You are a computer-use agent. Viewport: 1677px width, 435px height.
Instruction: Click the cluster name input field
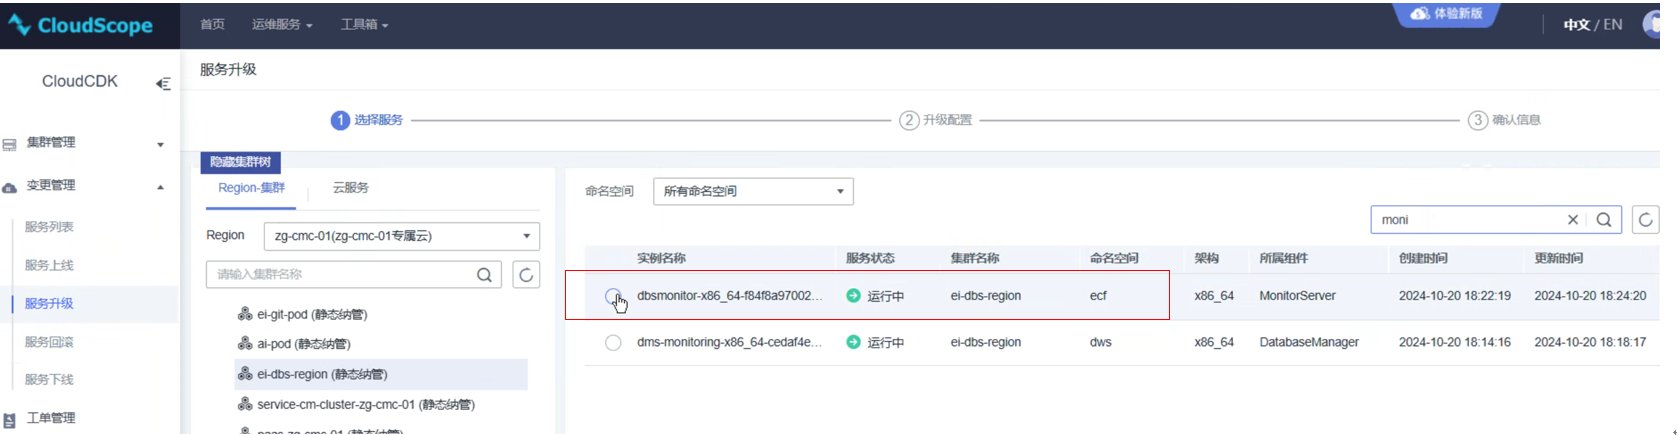[340, 275]
